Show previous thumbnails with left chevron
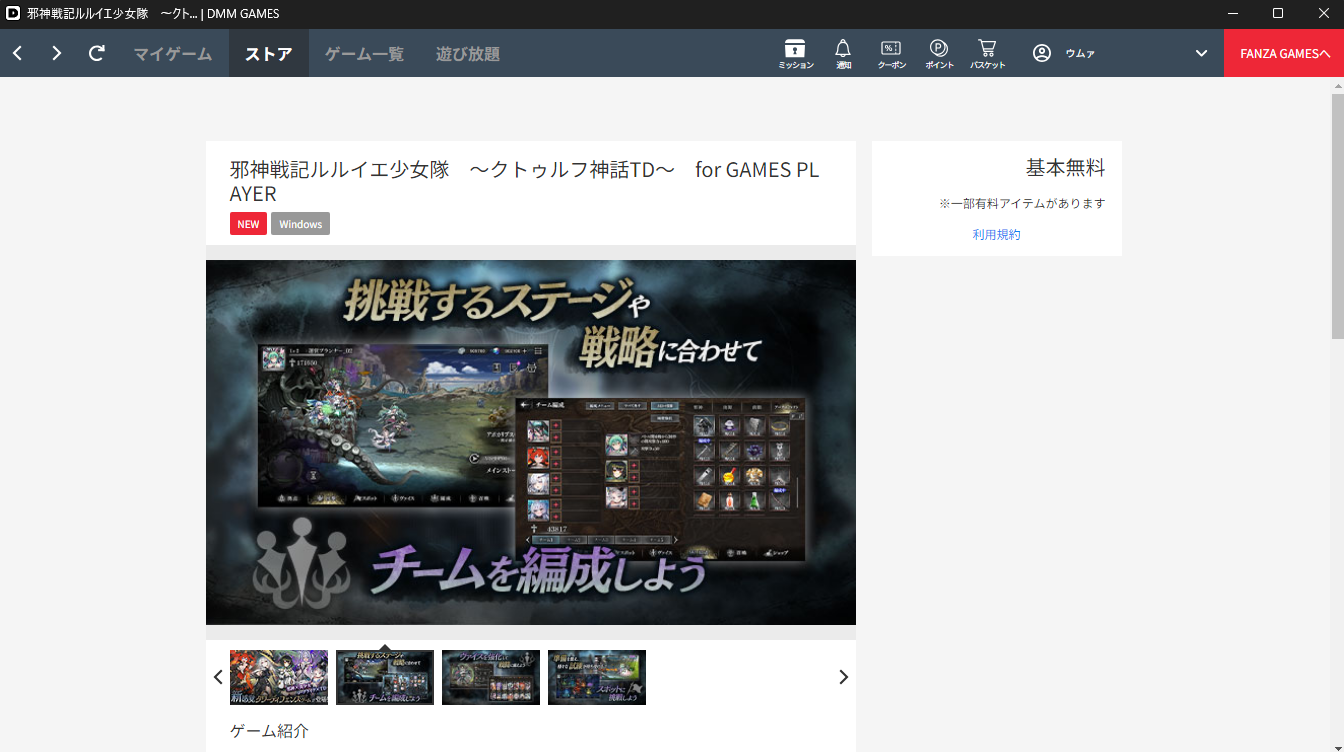1344x752 pixels. 218,677
